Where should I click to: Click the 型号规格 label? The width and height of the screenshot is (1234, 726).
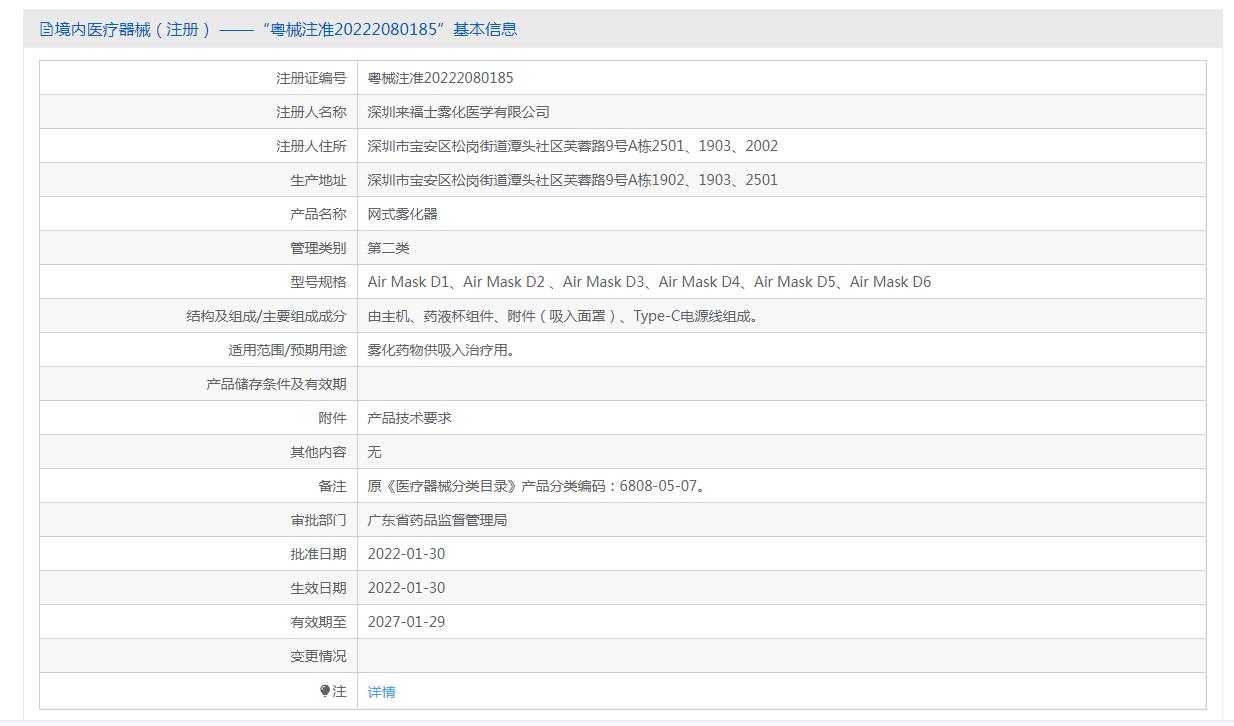(318, 282)
